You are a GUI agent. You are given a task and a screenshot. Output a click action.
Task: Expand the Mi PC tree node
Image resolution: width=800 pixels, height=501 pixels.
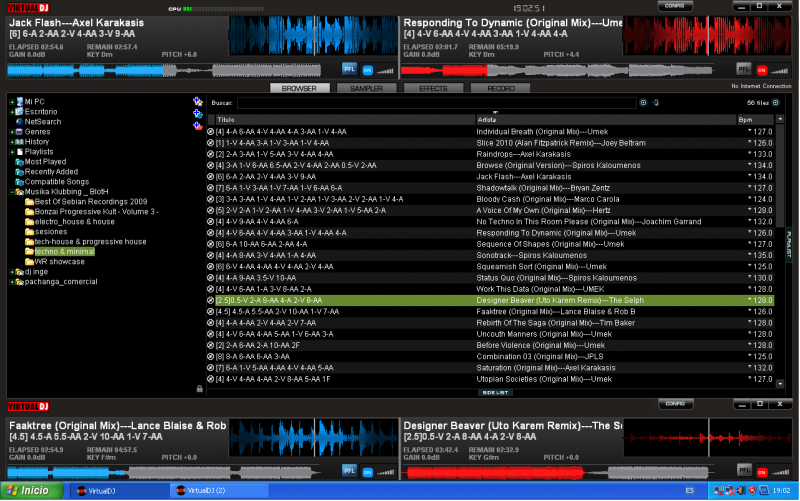click(12, 102)
